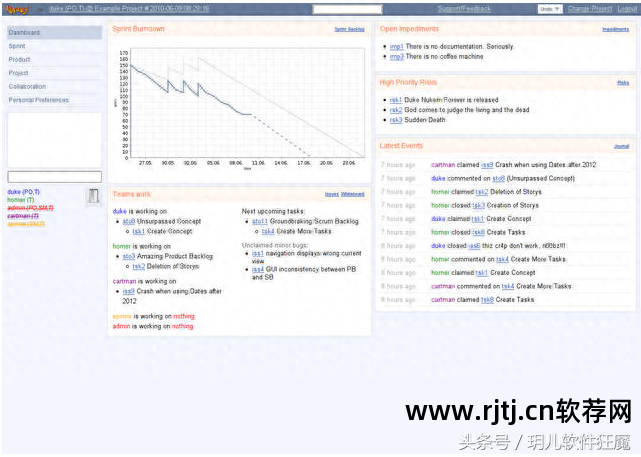Open the Risks link
This screenshot has height=457, width=641.
click(x=623, y=83)
